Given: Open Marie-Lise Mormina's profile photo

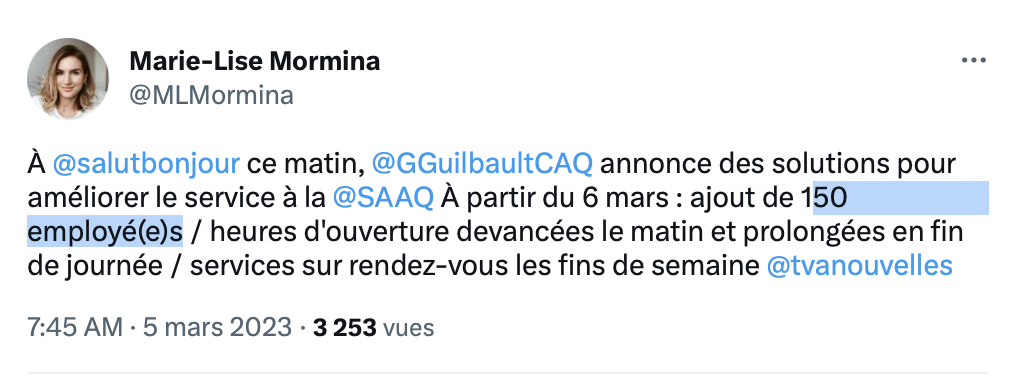Looking at the screenshot, I should (x=67, y=78).
